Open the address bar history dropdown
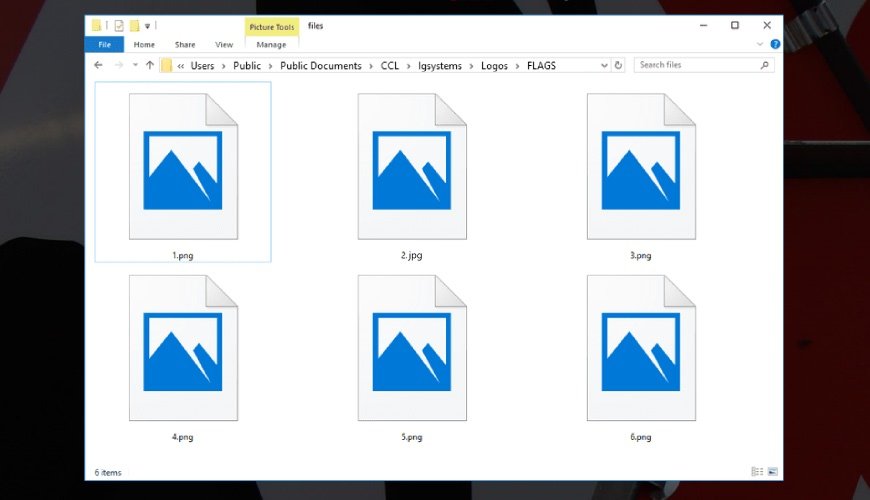Screen dimensions: 870x500 tap(604, 65)
